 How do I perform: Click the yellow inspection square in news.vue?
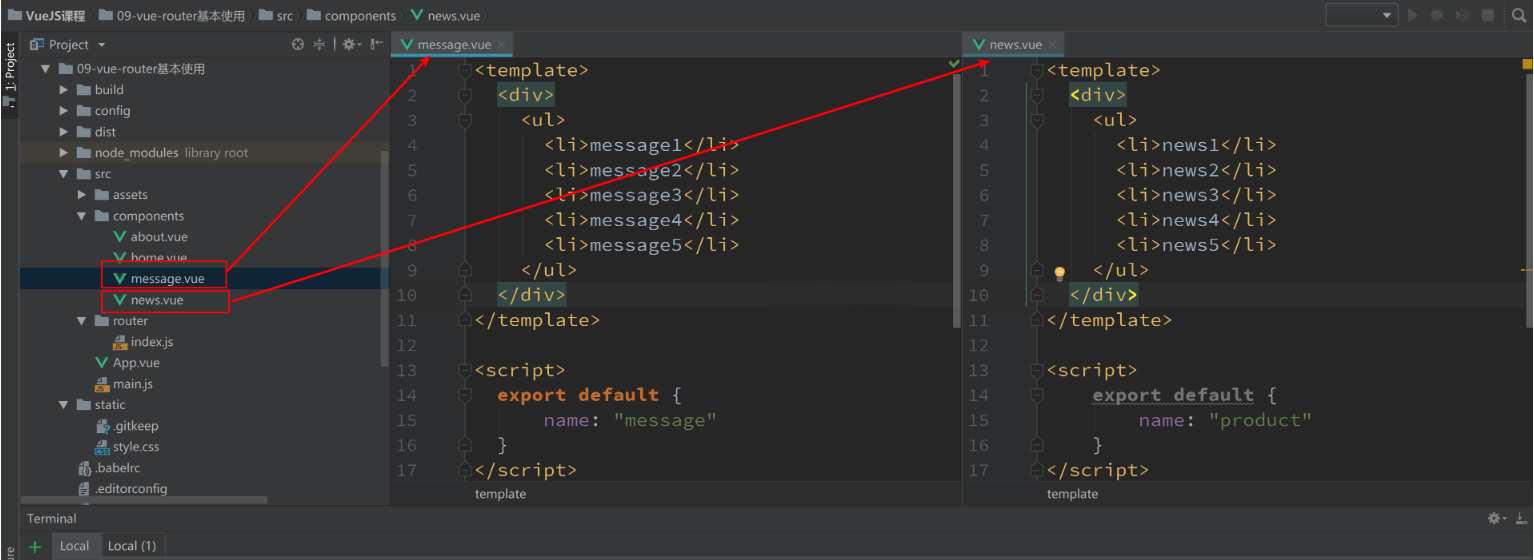tap(1527, 64)
